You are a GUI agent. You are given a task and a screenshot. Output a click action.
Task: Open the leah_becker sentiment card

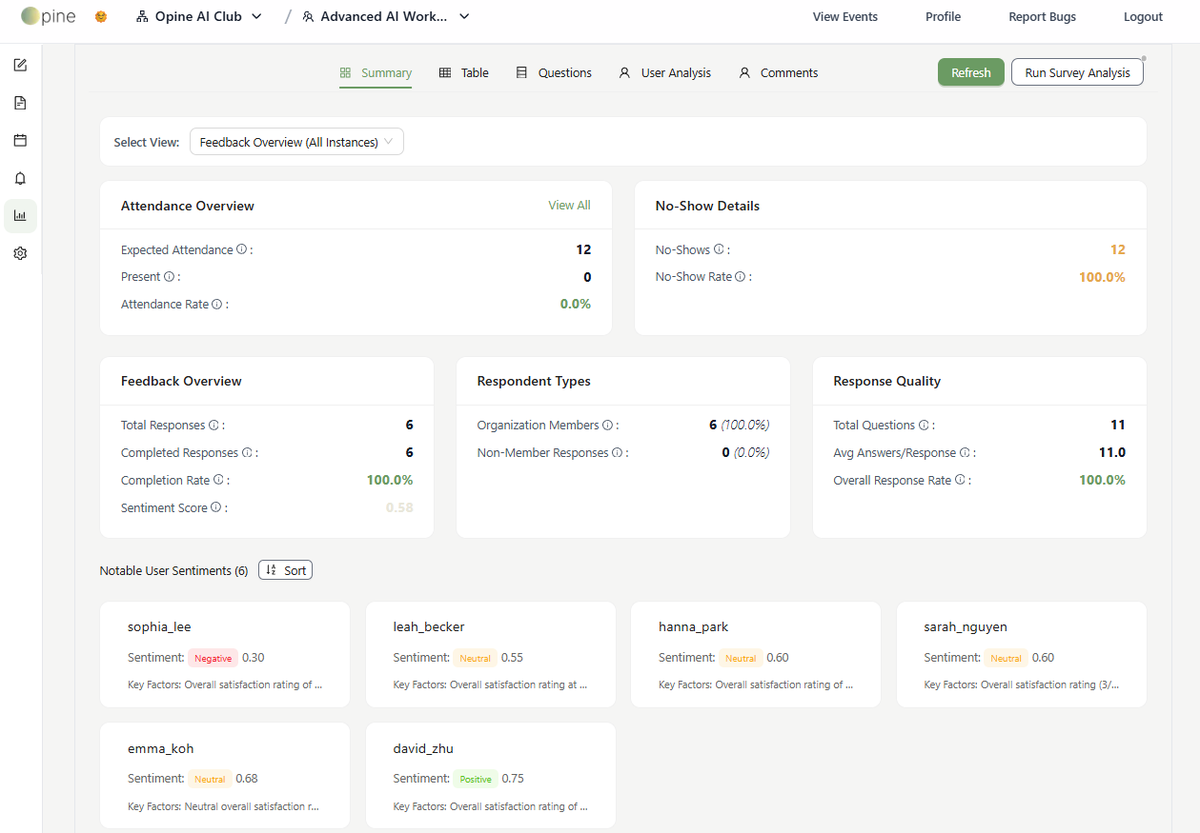click(x=491, y=654)
